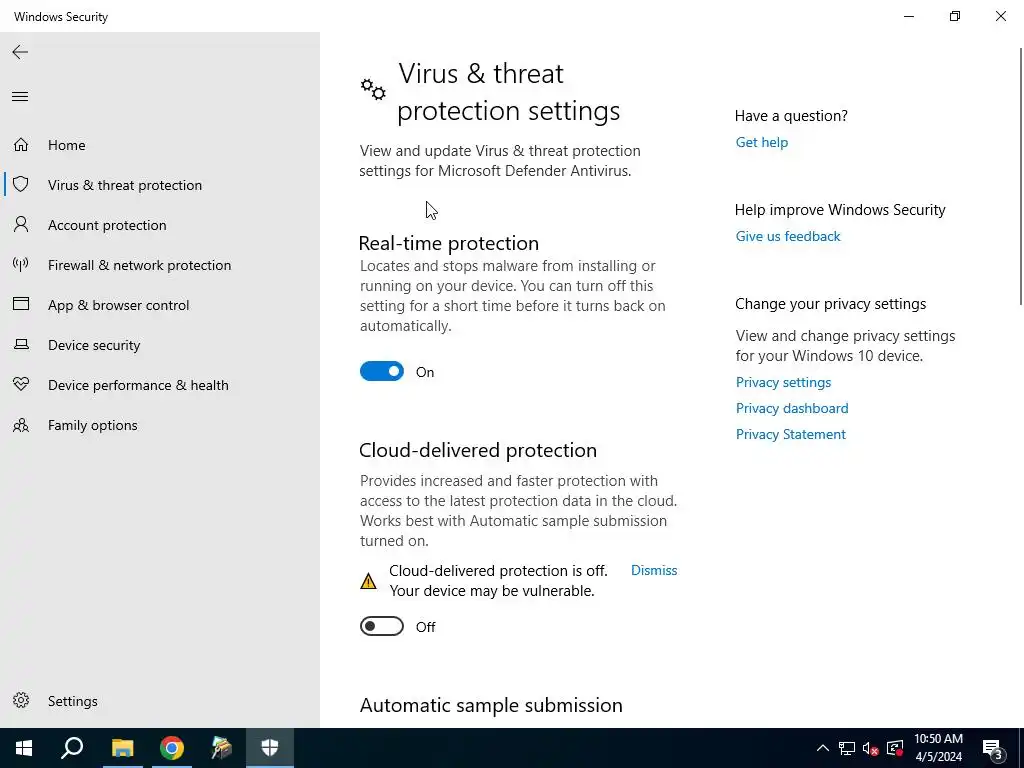Screen dimensions: 1024x768
Task: Open Settings label in sidebar
Action: click(72, 701)
